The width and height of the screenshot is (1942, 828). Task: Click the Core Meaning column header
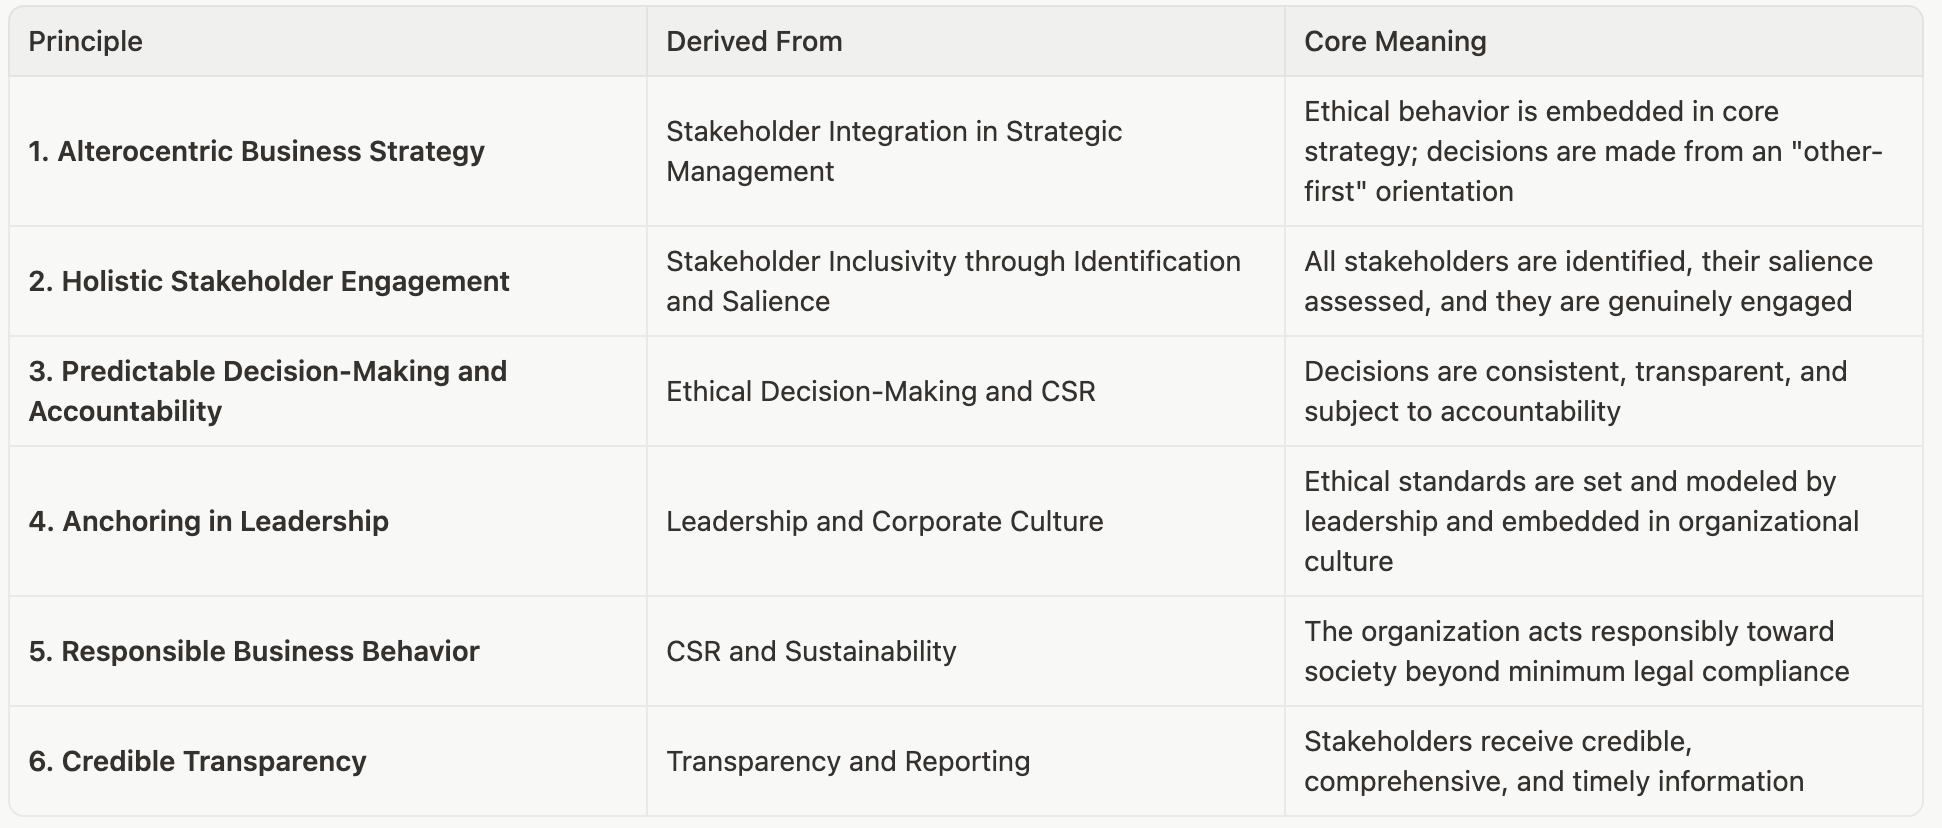click(x=1395, y=41)
